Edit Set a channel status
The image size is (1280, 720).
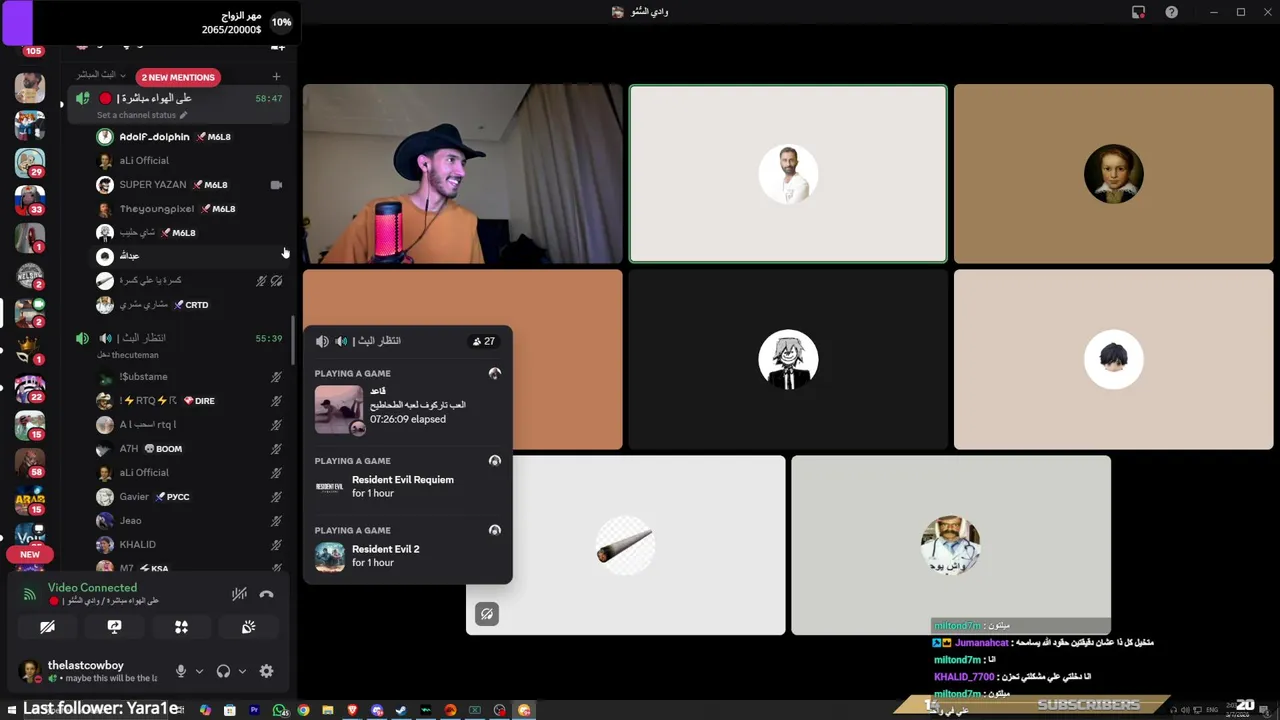[142, 115]
